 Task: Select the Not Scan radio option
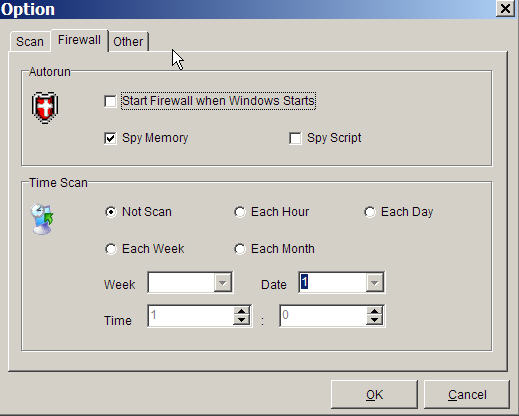point(111,212)
